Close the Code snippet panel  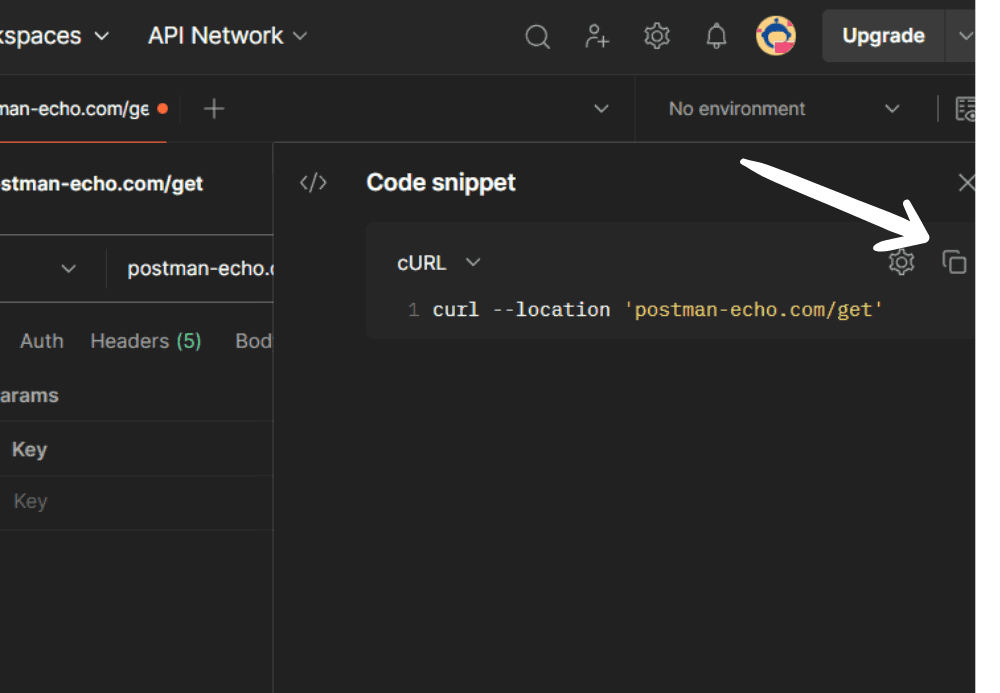[966, 183]
